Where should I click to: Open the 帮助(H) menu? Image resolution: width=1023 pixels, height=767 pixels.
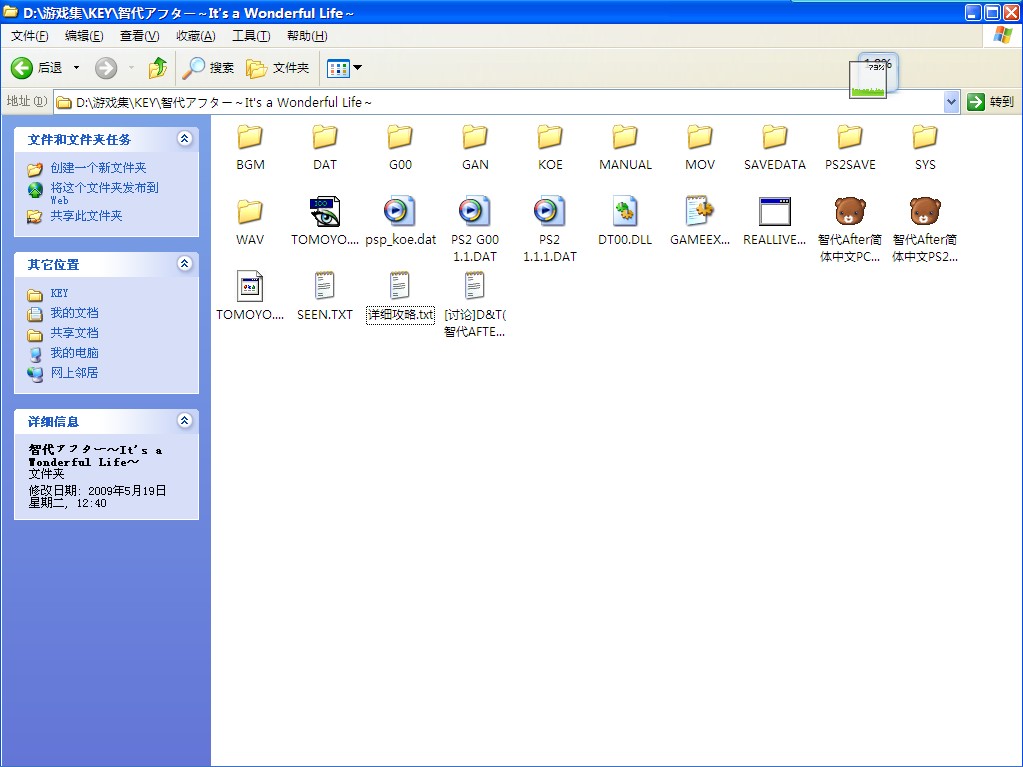pos(307,36)
